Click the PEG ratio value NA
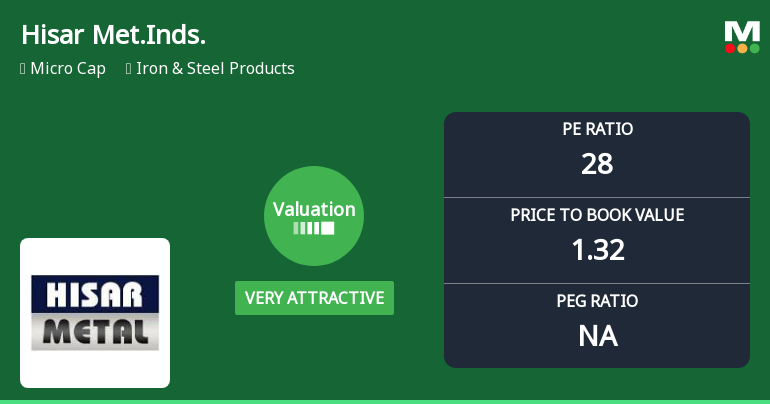Screen dimensions: 770x404 (597, 336)
